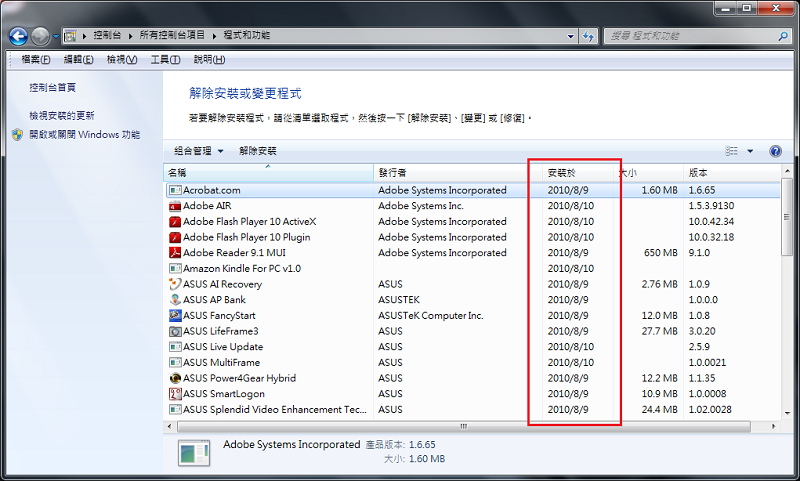Select ASUS Splendid Video Enhancement icon
Screen dimensions: 800x481
[175, 410]
